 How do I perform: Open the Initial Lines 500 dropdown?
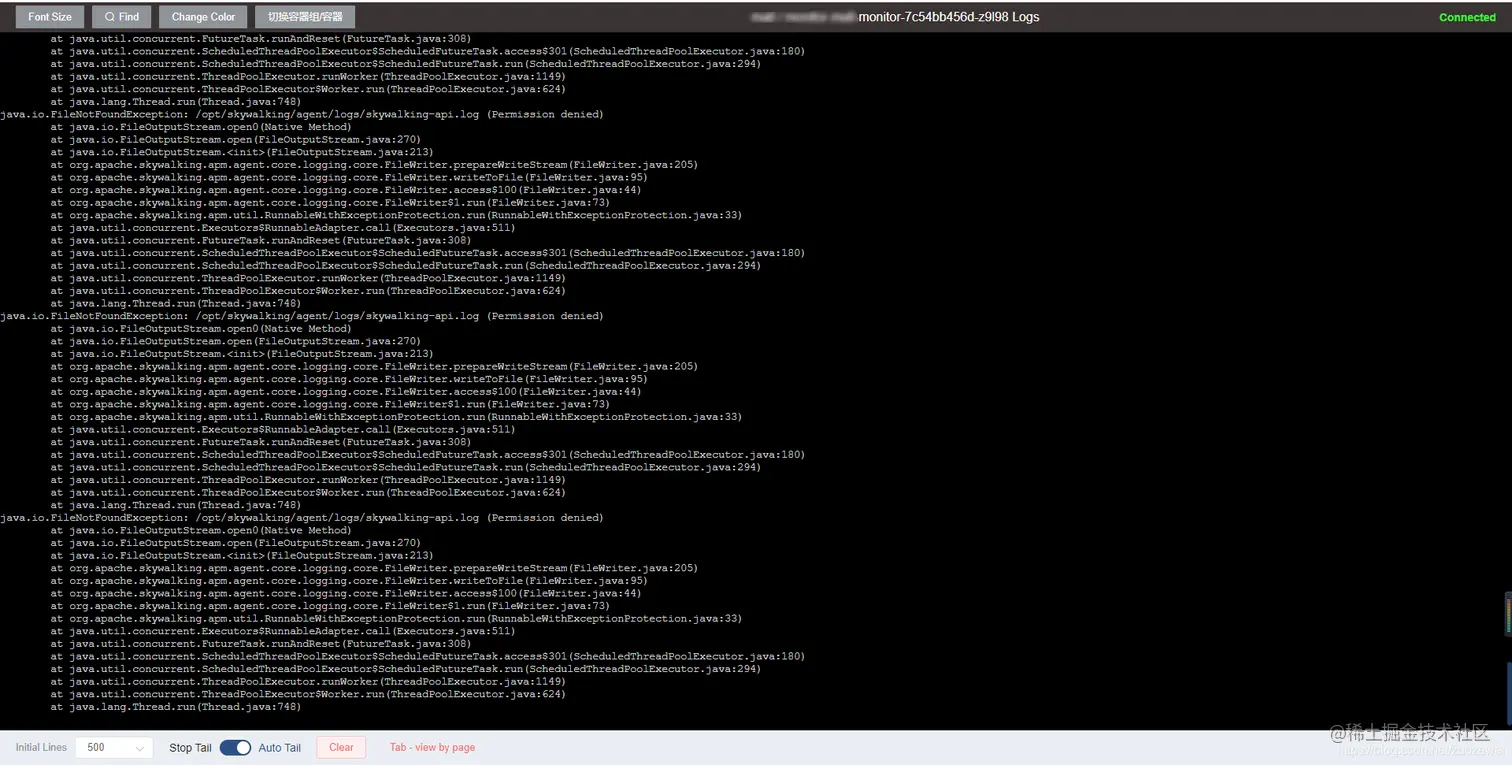click(x=114, y=748)
